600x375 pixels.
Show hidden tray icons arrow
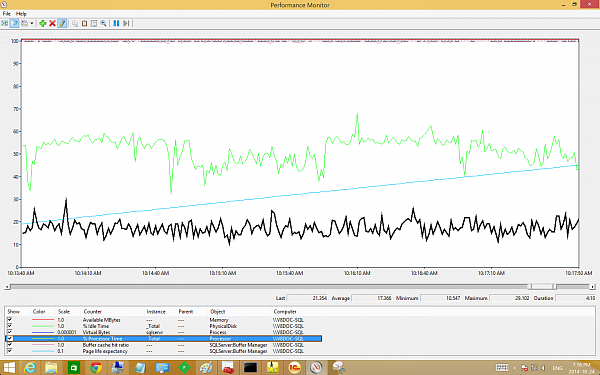click(x=514, y=368)
